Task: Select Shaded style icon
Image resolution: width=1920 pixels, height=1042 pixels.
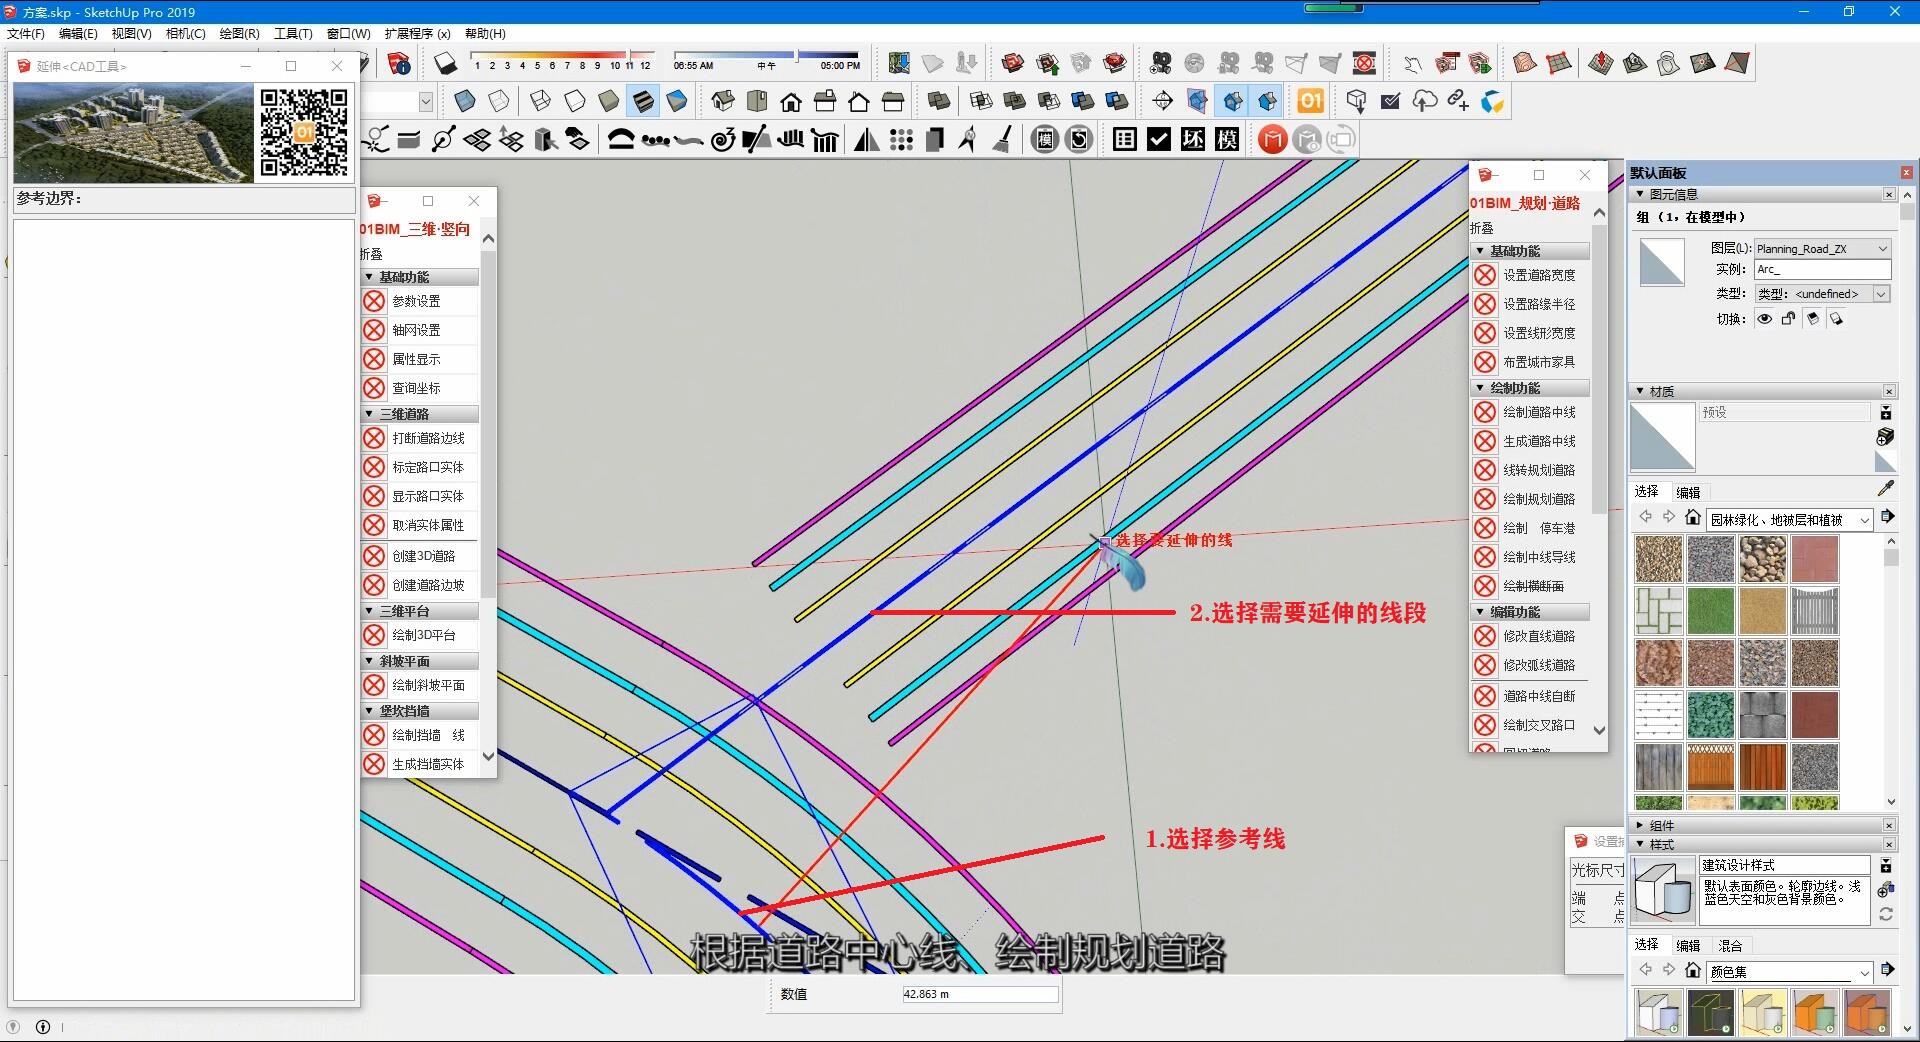Action: coord(609,101)
